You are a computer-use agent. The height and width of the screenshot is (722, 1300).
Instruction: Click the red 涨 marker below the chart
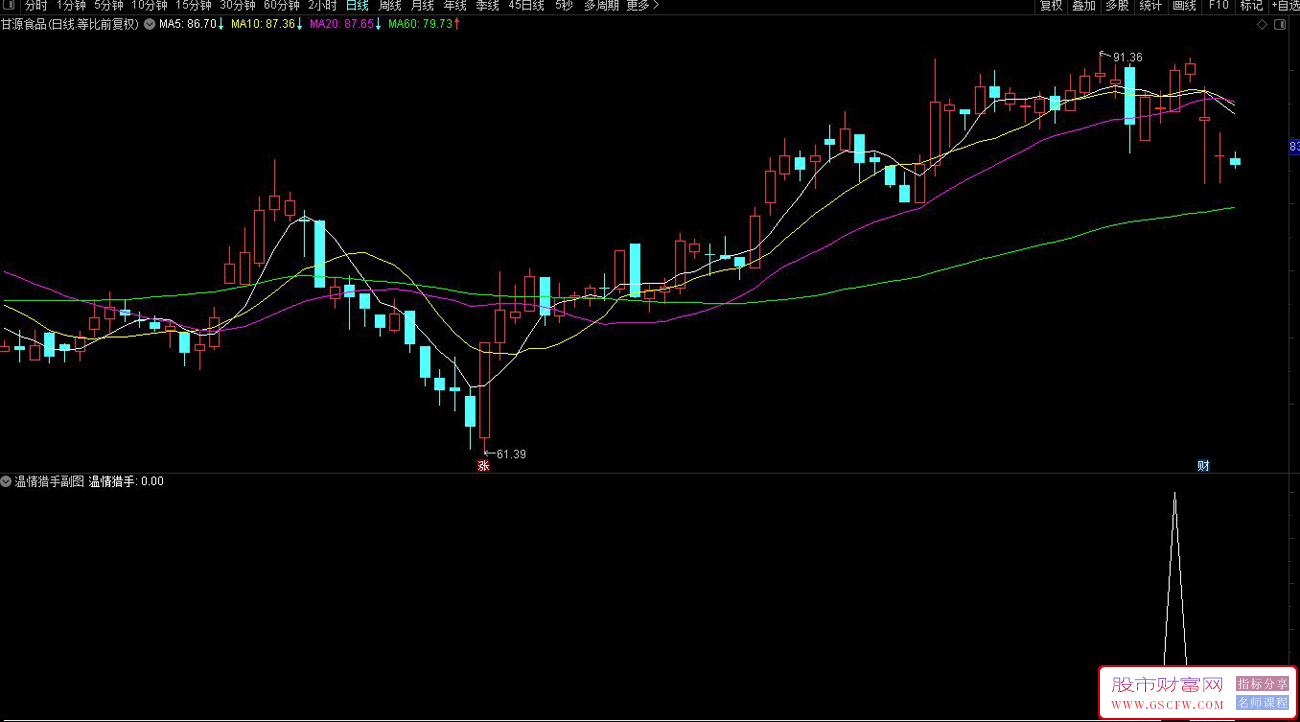click(x=483, y=465)
